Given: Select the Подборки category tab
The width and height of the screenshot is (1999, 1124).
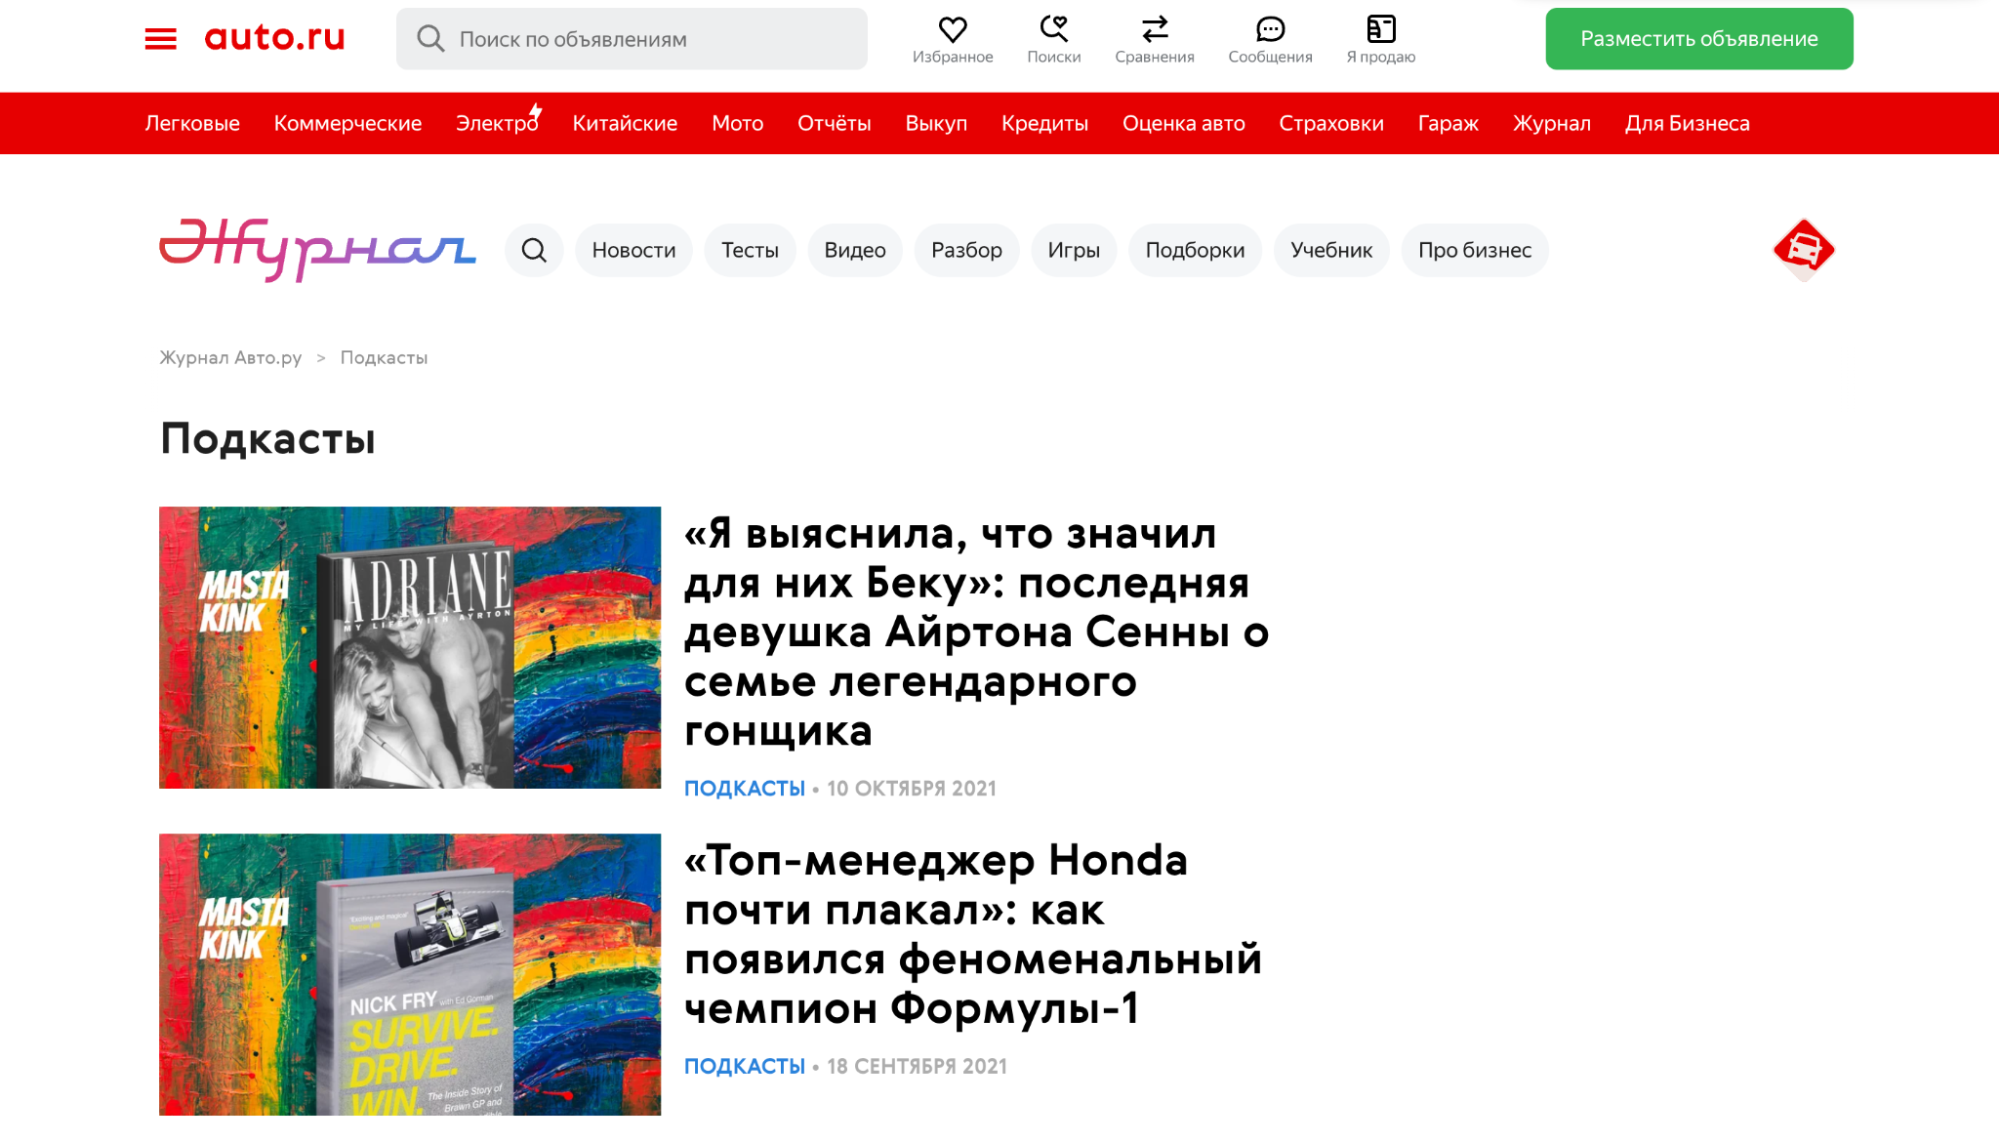Looking at the screenshot, I should pos(1194,250).
